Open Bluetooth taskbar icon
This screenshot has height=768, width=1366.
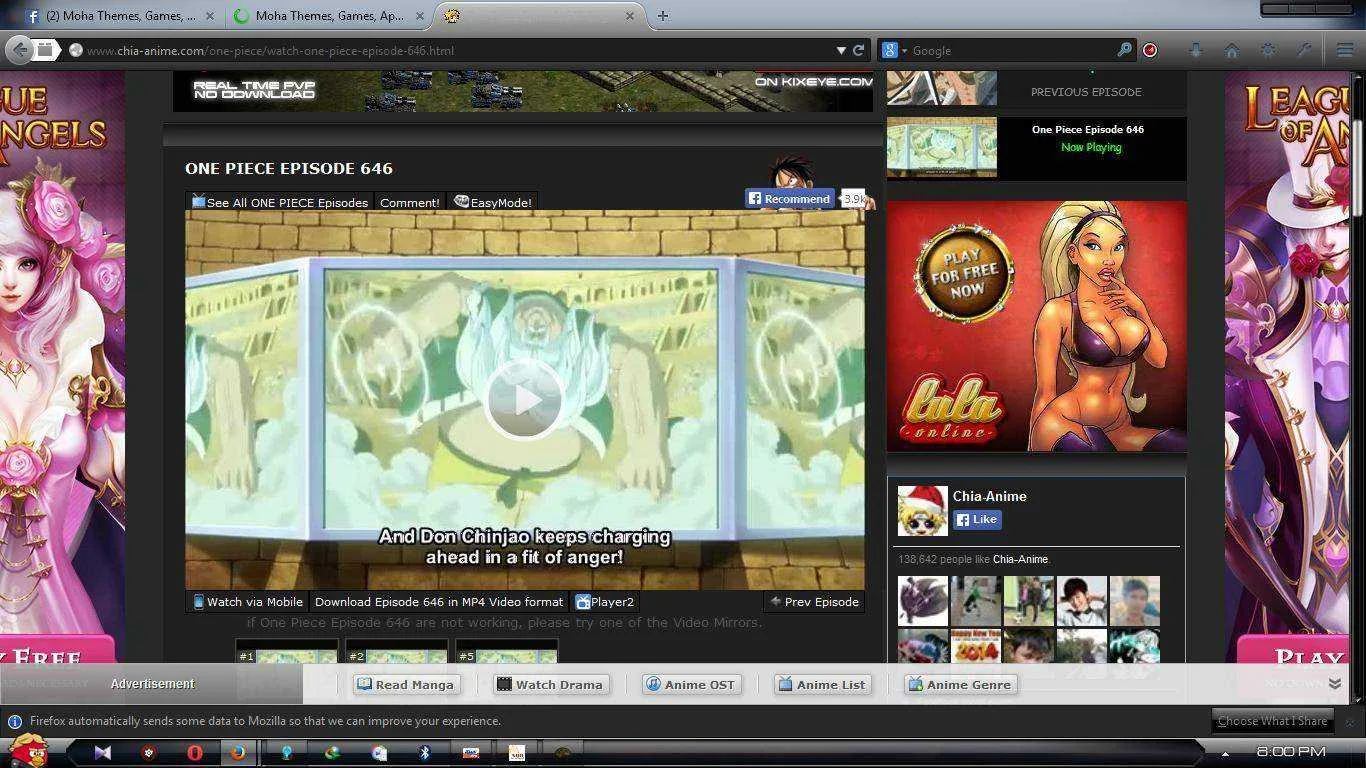click(x=424, y=753)
